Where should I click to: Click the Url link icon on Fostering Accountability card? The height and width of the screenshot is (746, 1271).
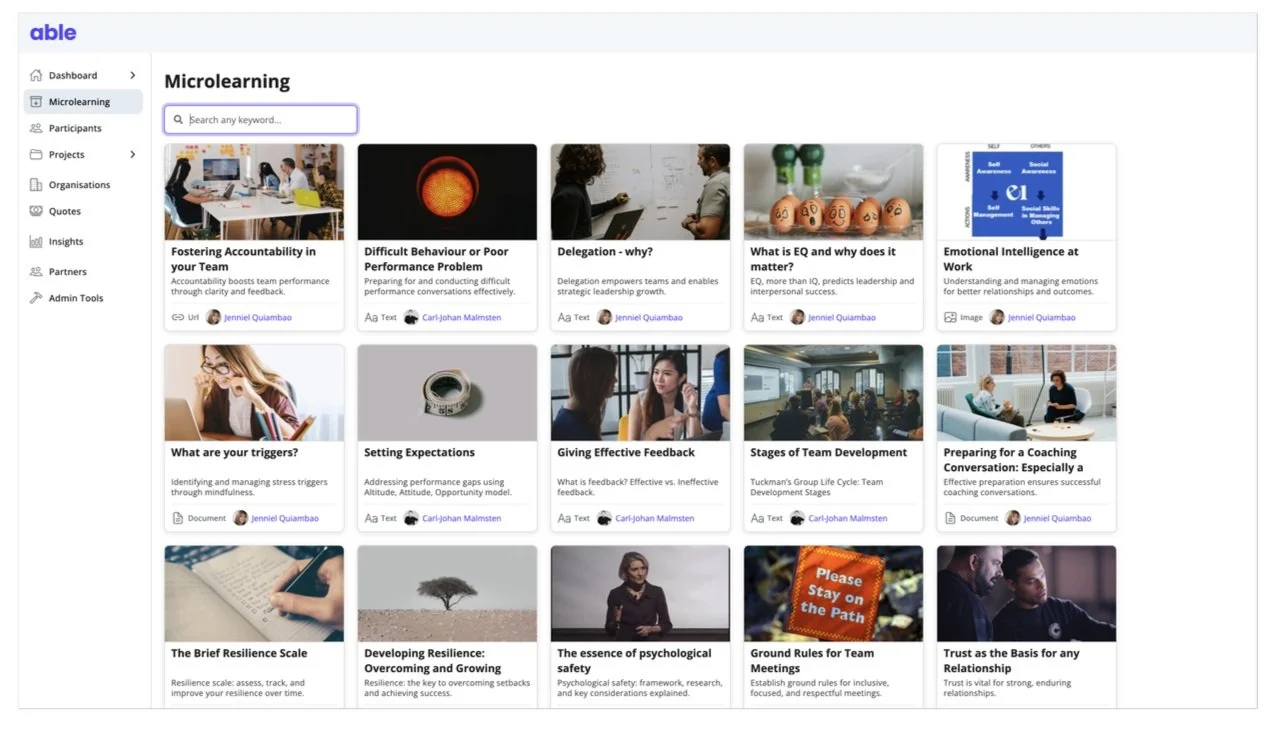(178, 317)
